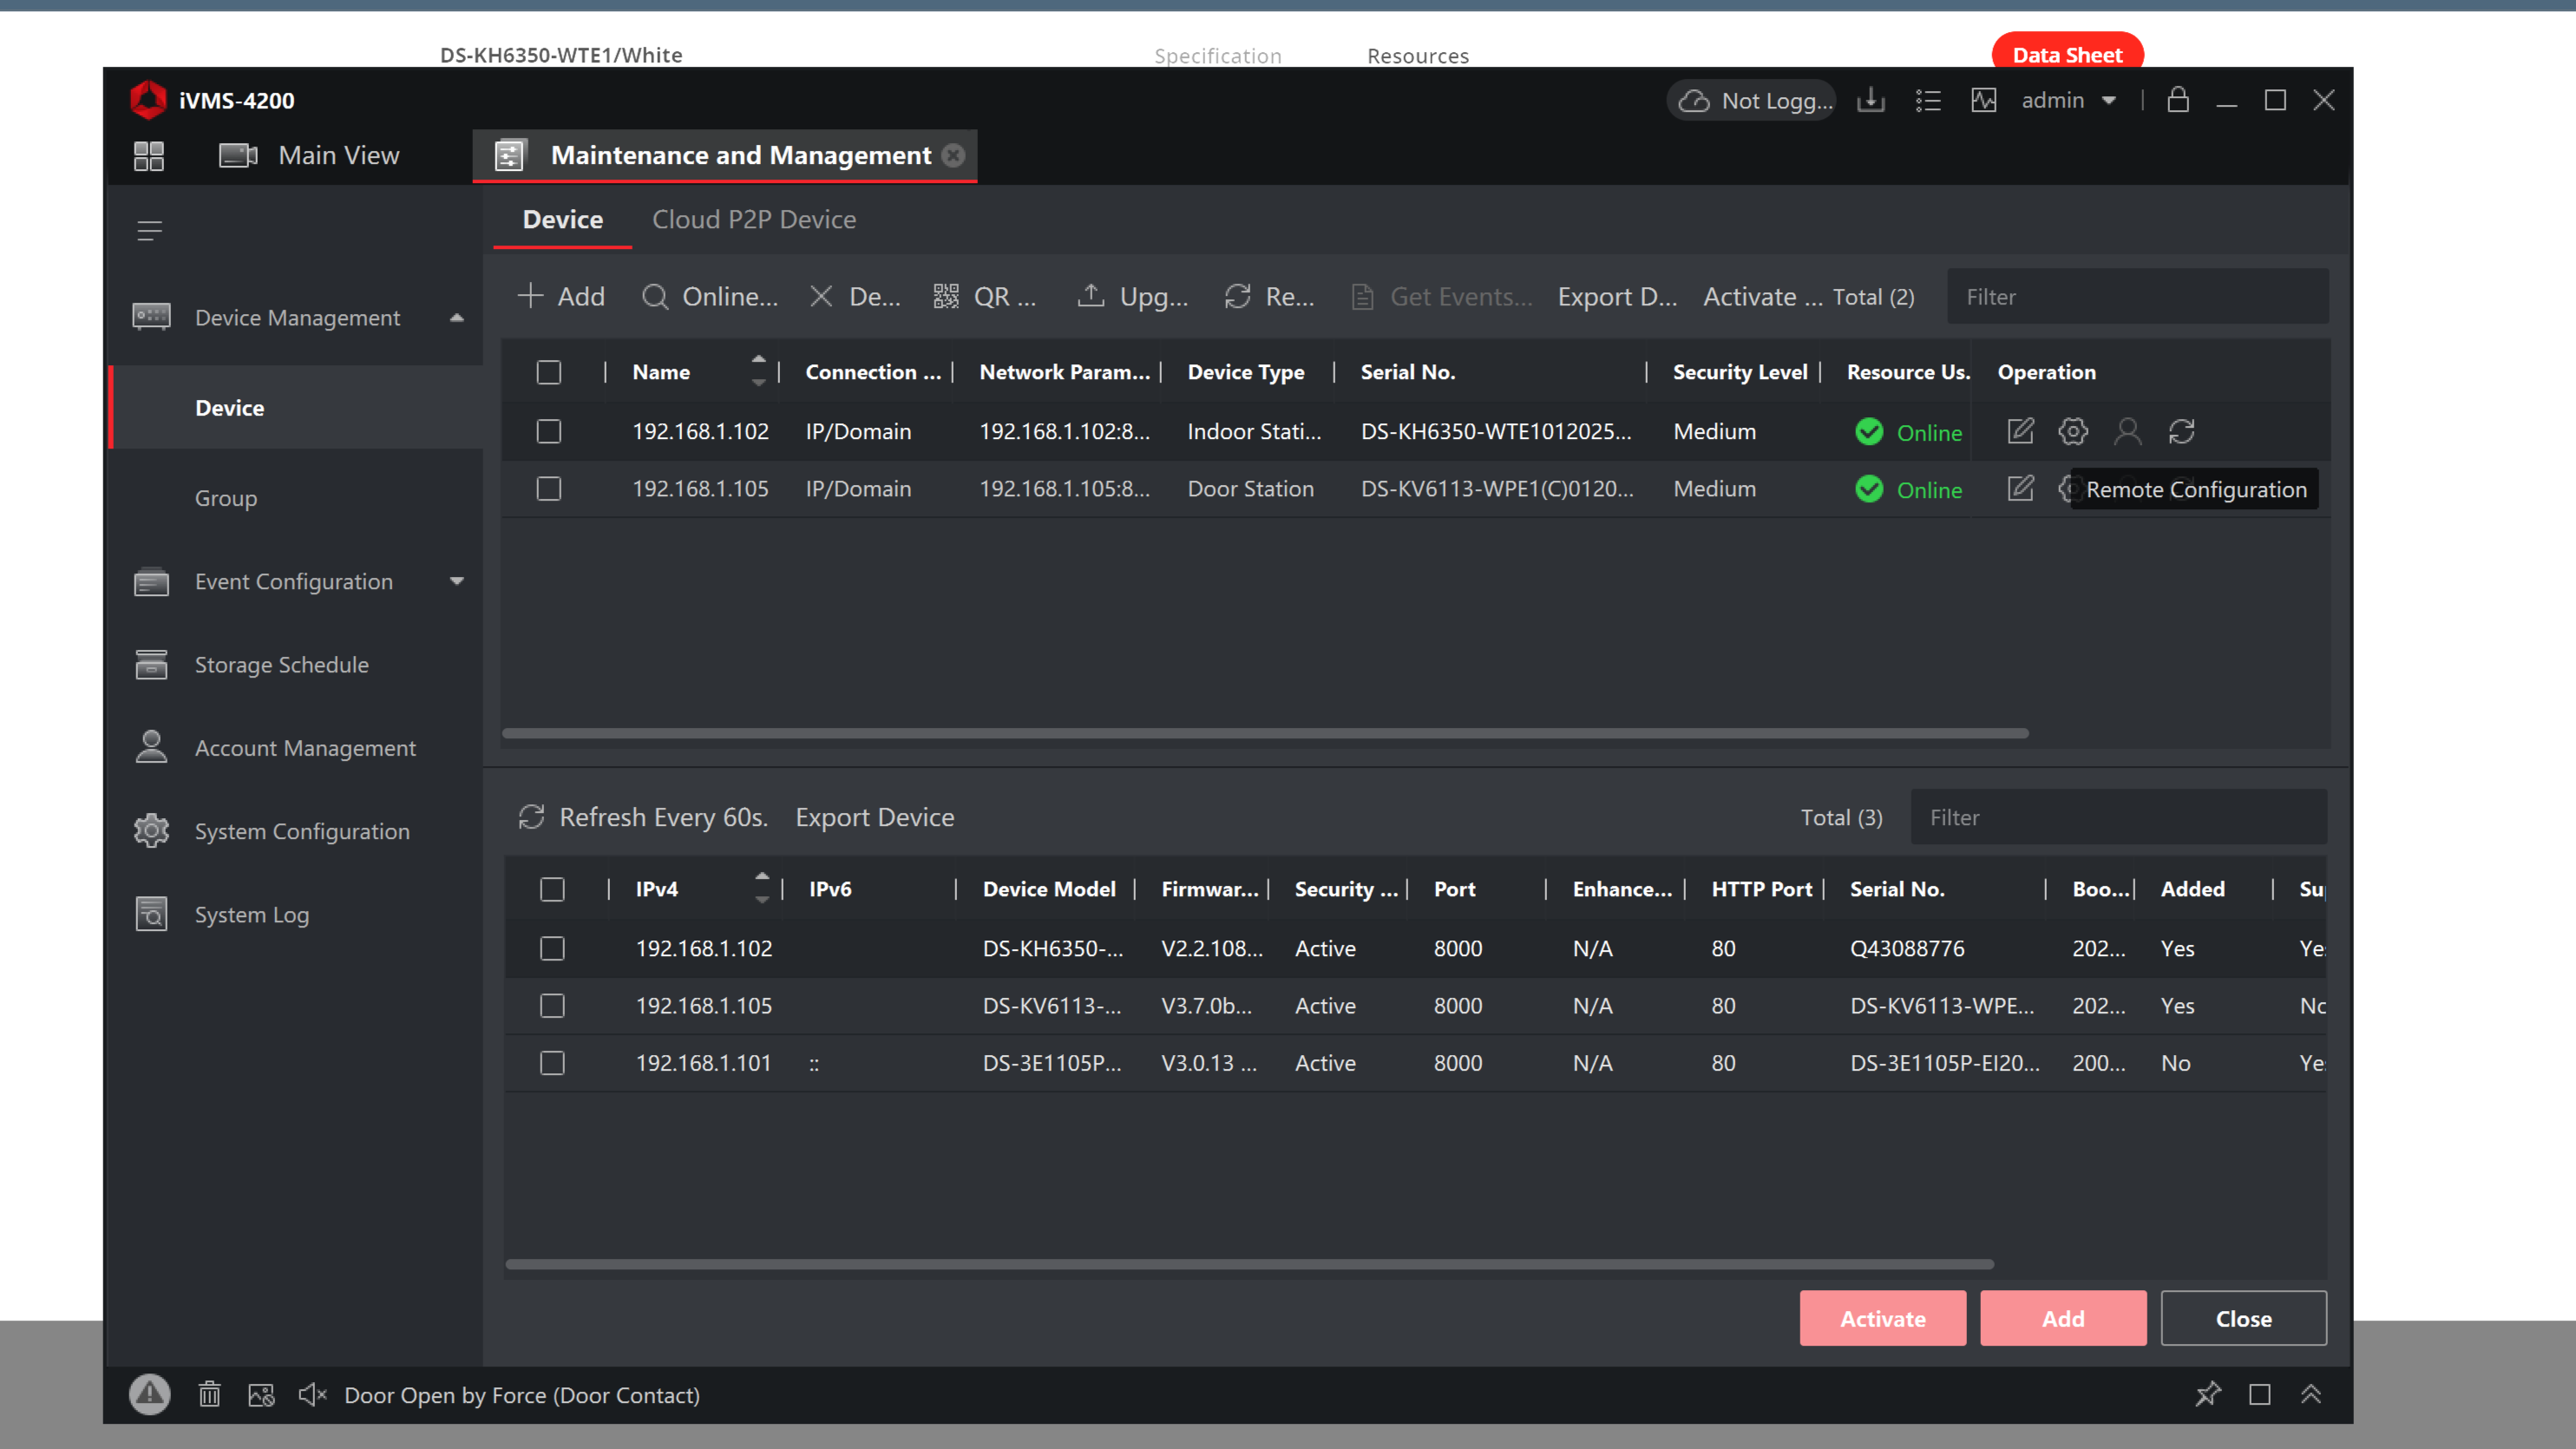The width and height of the screenshot is (2576, 1449).
Task: Click Export D... in the top toolbar
Action: [1617, 297]
